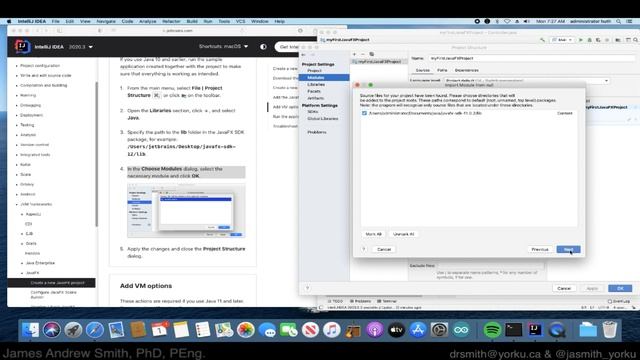Open the App Store from the Dock
Image resolution: width=640 pixels, height=360 pixels.
418,330
